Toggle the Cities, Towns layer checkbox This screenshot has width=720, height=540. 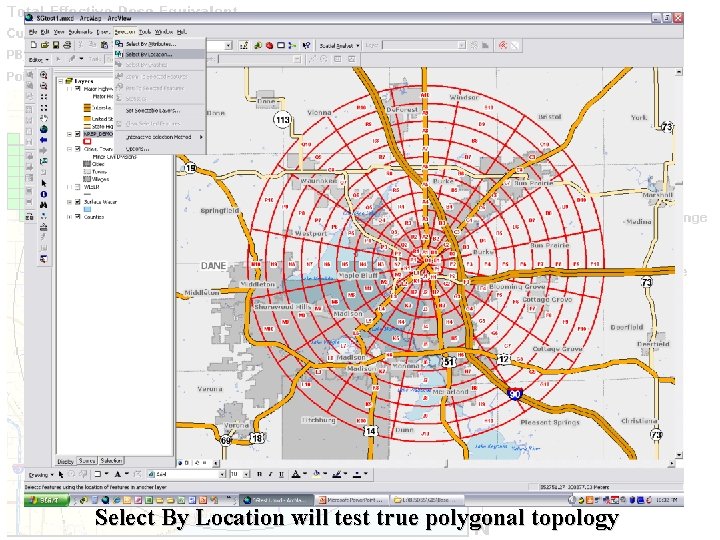[78, 149]
